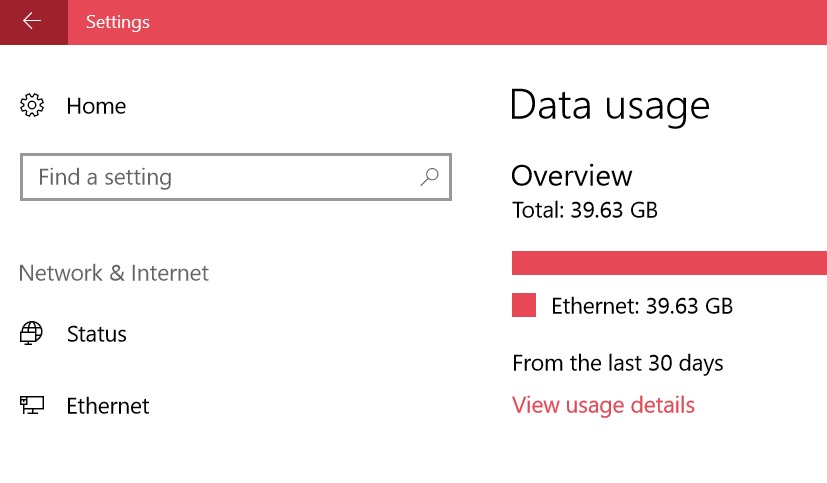827x483 pixels.
Task: Select the Ethernet monitor icon
Action: [32, 405]
